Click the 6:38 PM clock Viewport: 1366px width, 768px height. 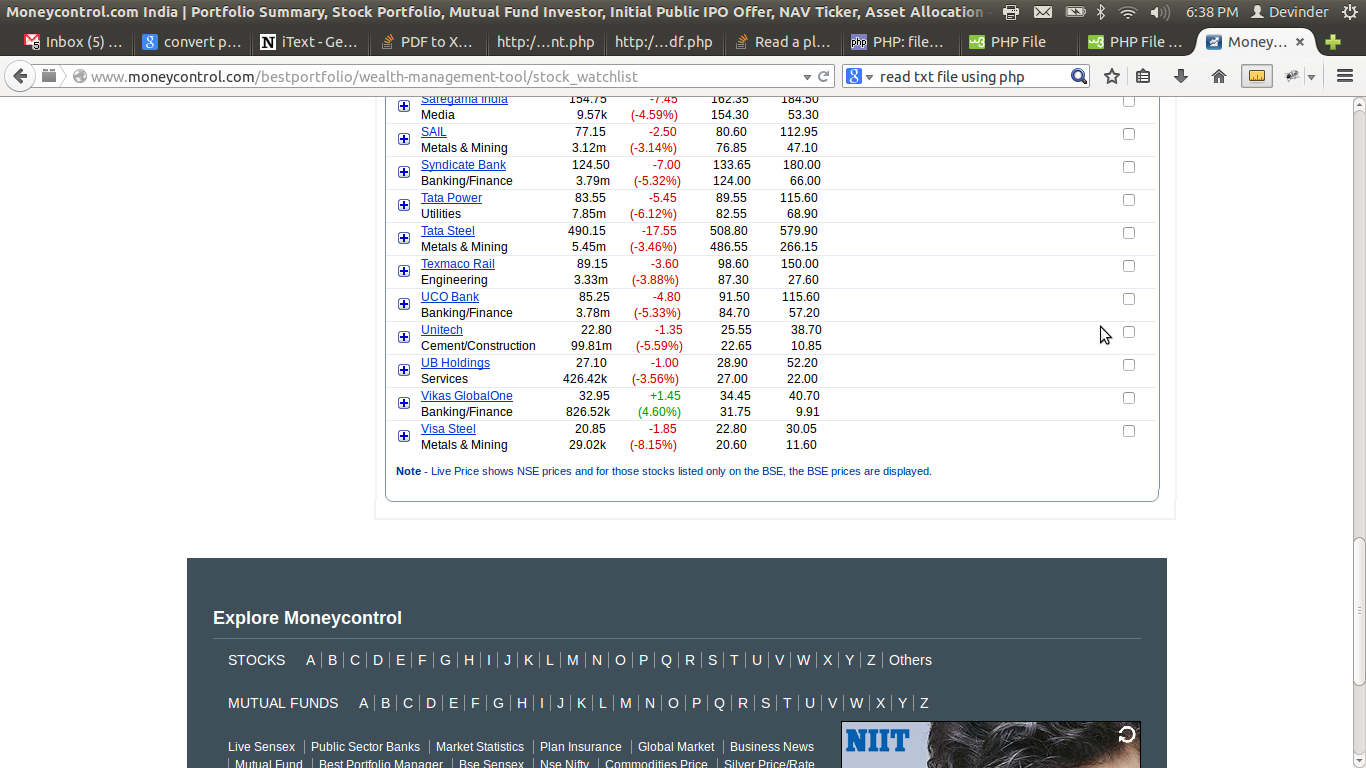tap(1212, 12)
